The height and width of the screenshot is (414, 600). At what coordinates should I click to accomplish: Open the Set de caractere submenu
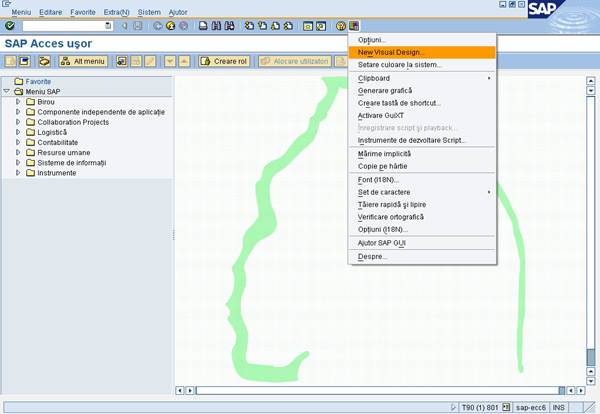422,192
